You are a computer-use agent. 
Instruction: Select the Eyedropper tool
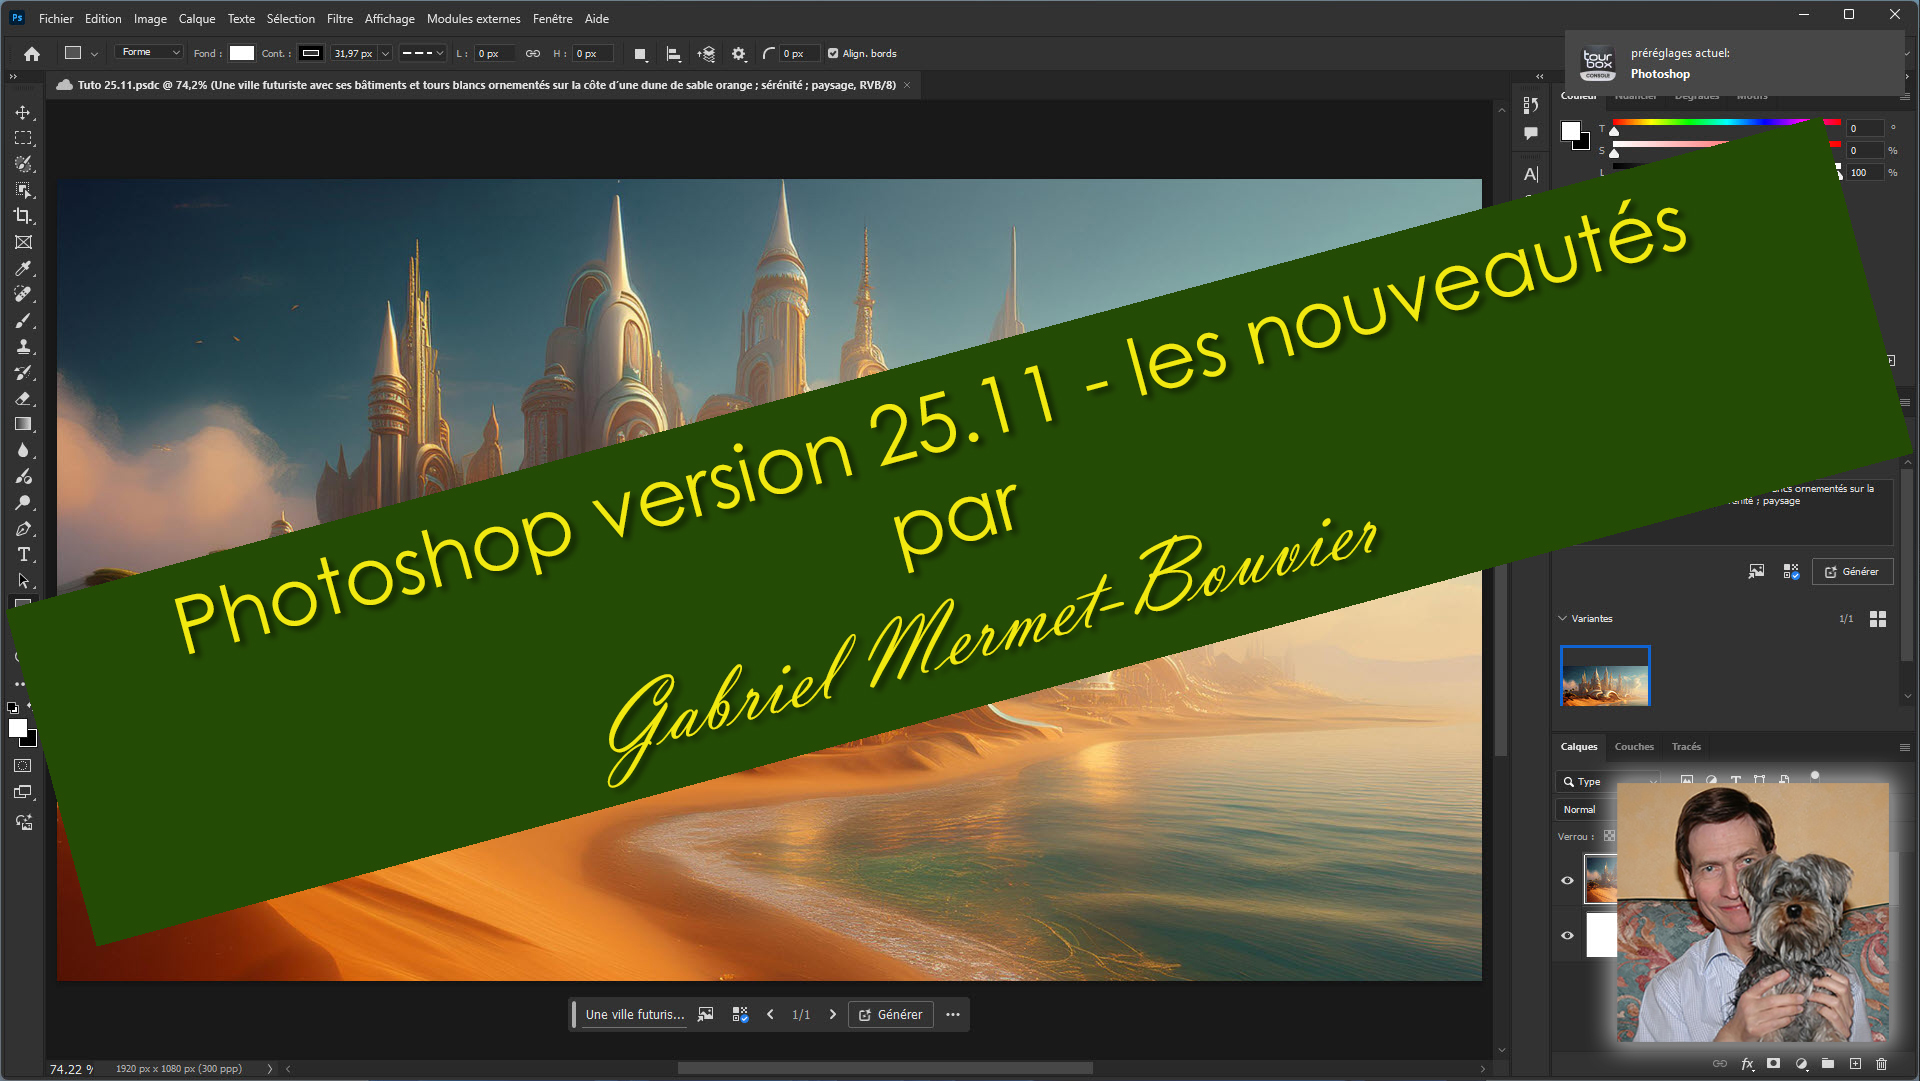[x=23, y=268]
